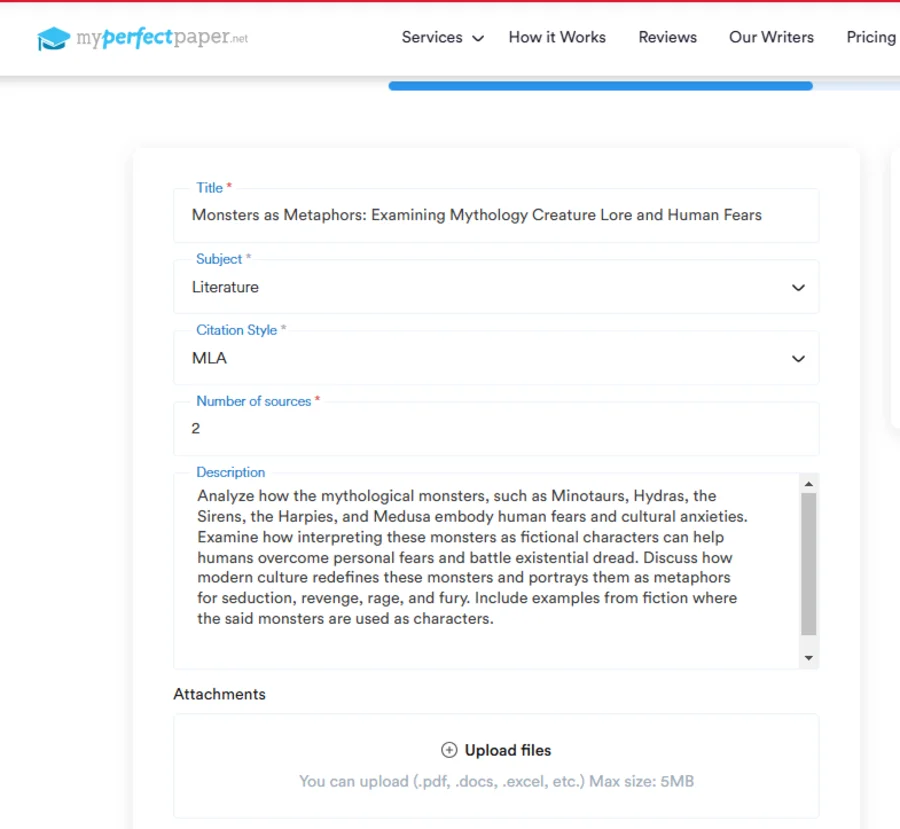Click the myperfectpaper graduation cap logo
The image size is (900, 829).
click(53, 38)
